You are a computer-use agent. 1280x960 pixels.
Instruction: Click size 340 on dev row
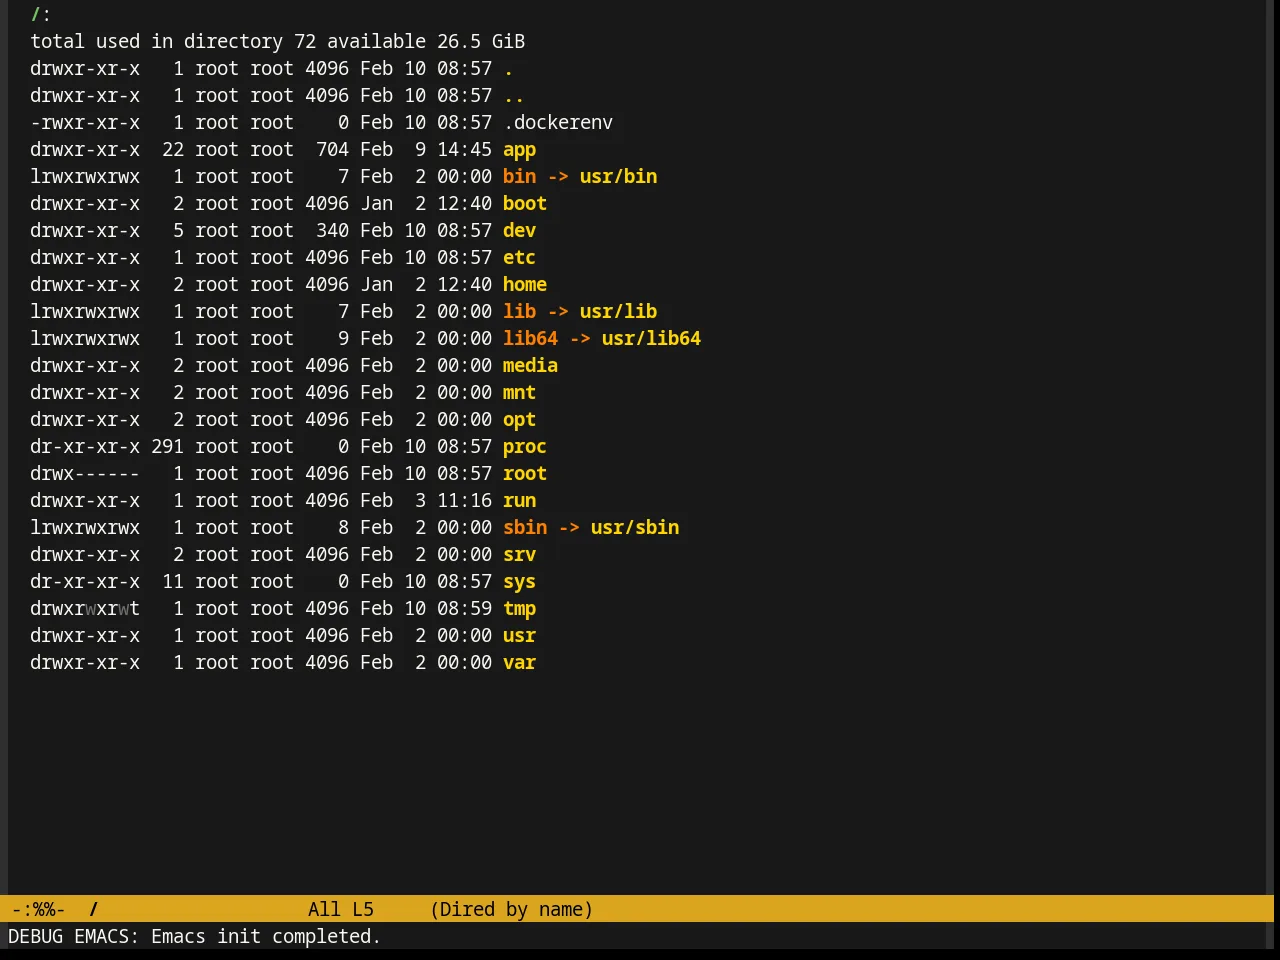coord(332,231)
